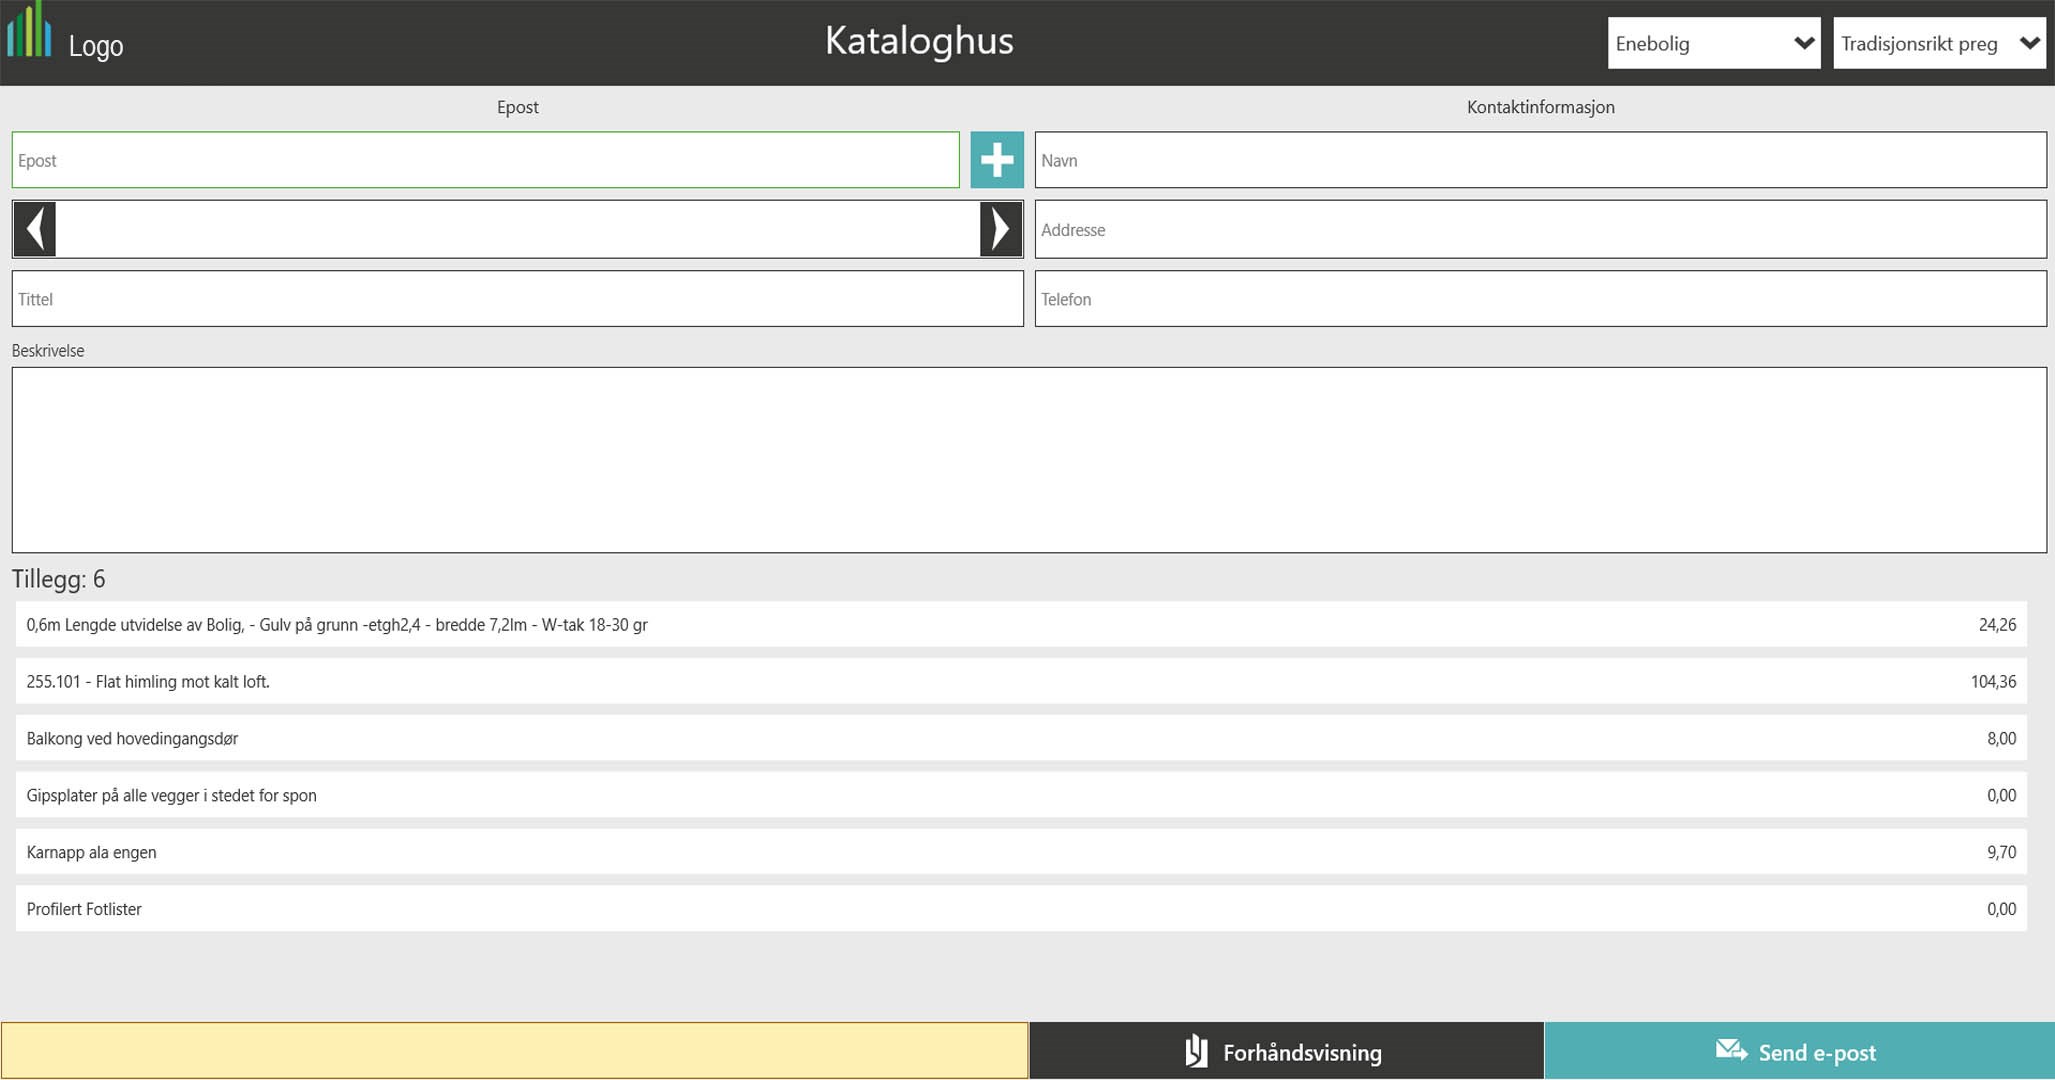Image resolution: width=2055 pixels, height=1080 pixels.
Task: Select the Balkong ved hovedingangsdør row
Action: click(x=1020, y=738)
